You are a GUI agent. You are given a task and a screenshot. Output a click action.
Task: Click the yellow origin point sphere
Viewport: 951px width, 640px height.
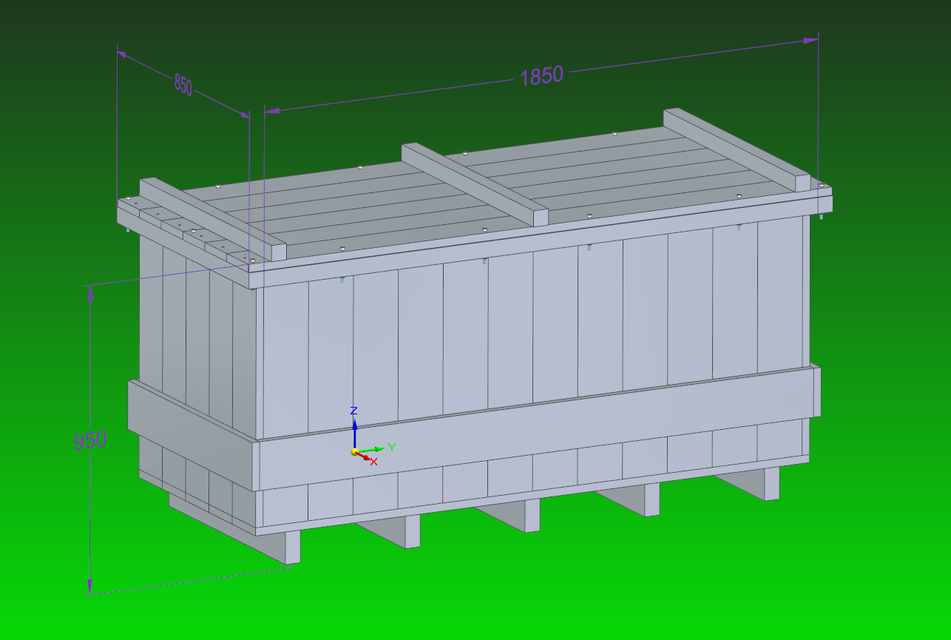354,451
